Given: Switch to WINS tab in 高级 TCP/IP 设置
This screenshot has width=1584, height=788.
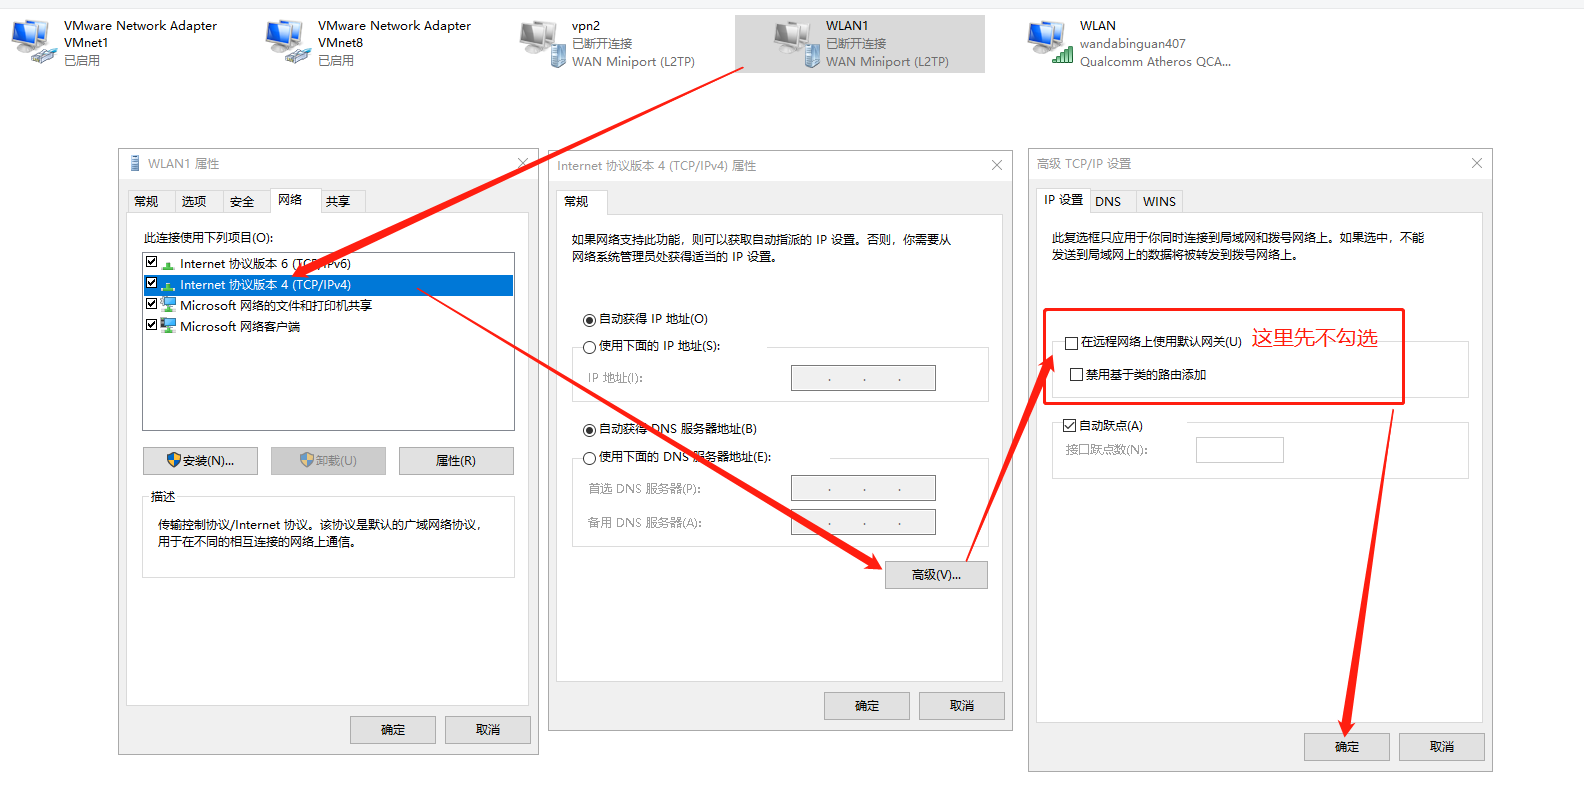Looking at the screenshot, I should 1159,201.
